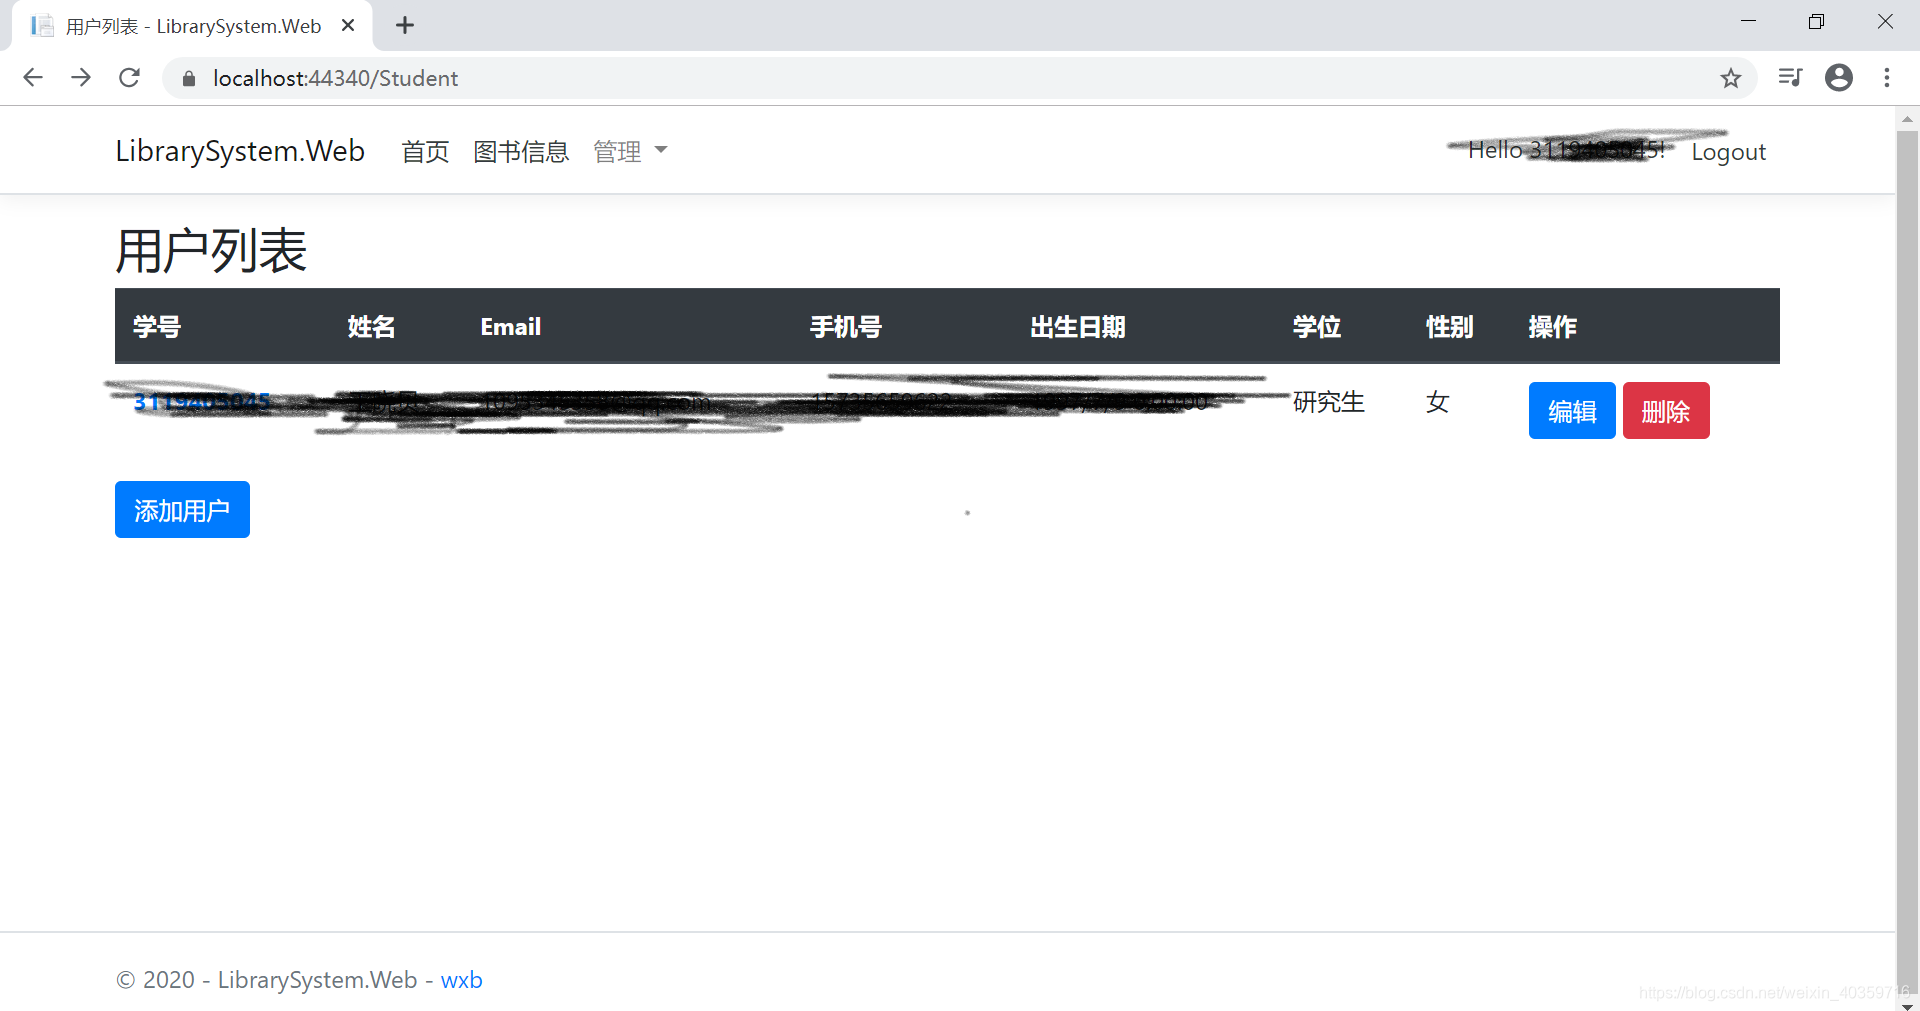Click the browser forward navigation arrow
Image resolution: width=1920 pixels, height=1011 pixels.
point(81,78)
